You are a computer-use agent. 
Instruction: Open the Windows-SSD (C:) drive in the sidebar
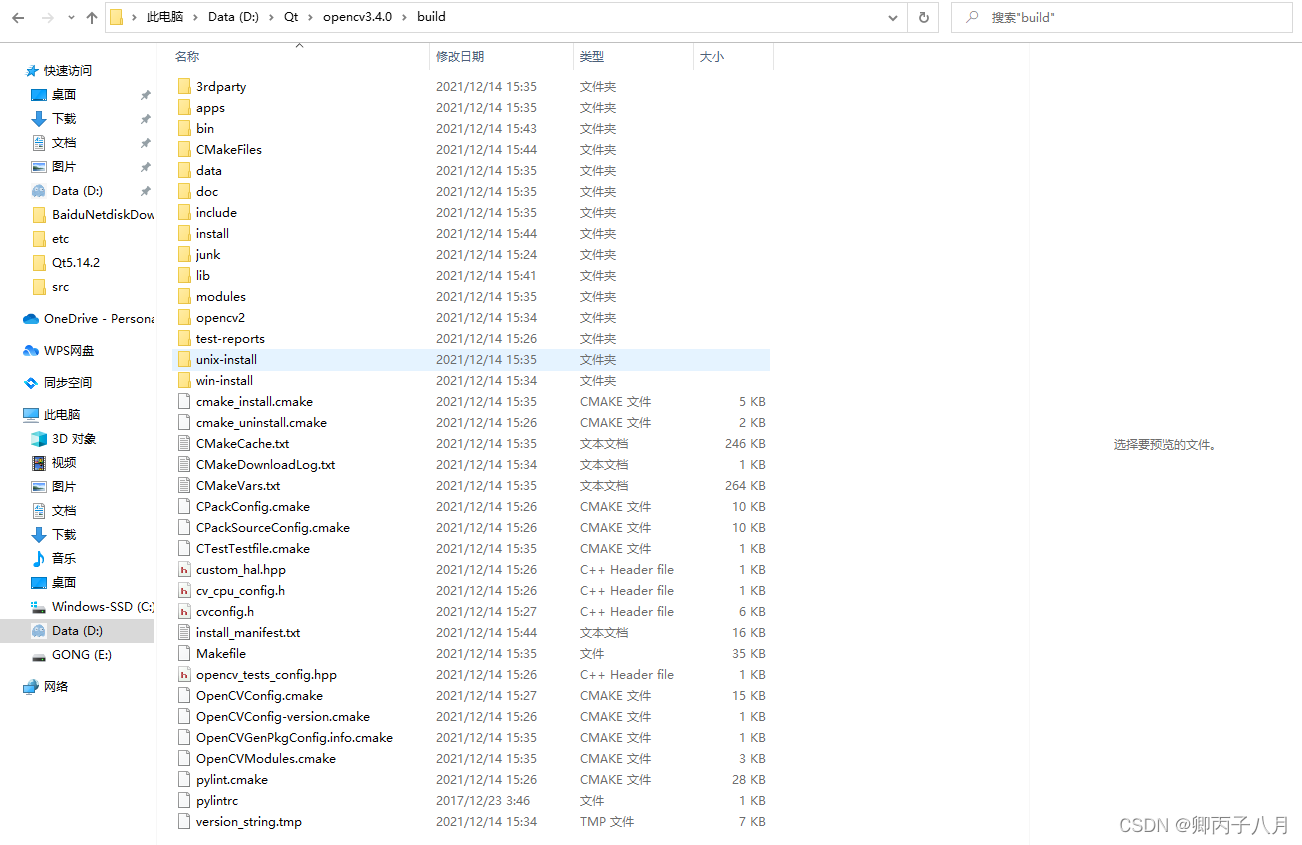[95, 606]
